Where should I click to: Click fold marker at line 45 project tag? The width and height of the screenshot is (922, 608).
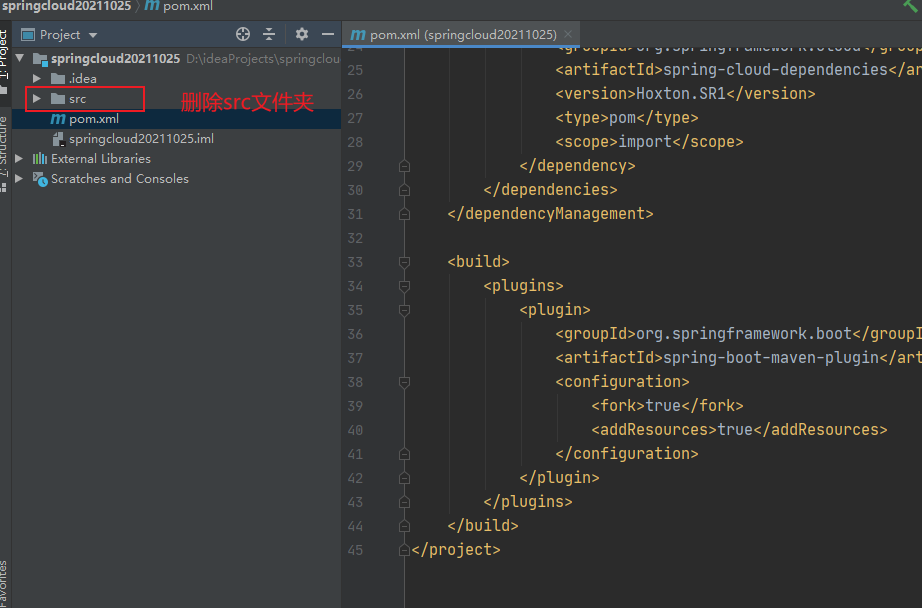point(405,550)
